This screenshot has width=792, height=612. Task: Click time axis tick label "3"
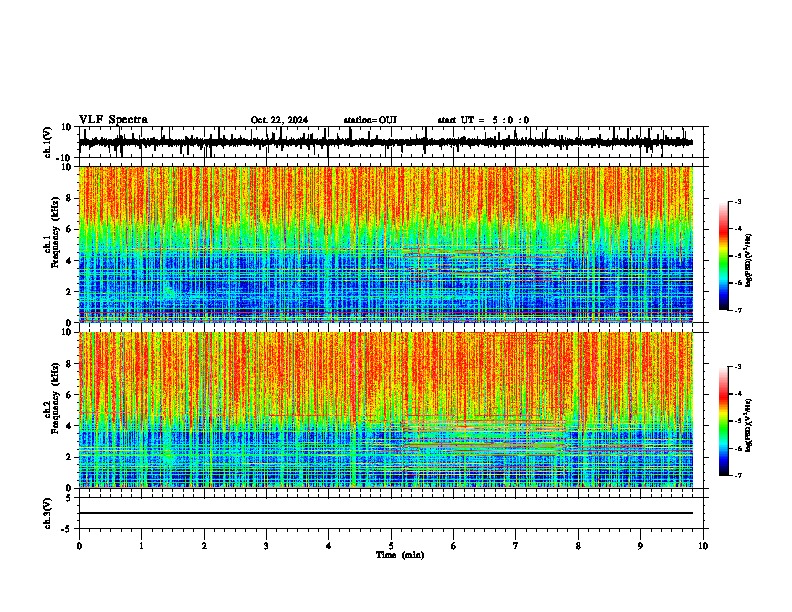point(266,546)
